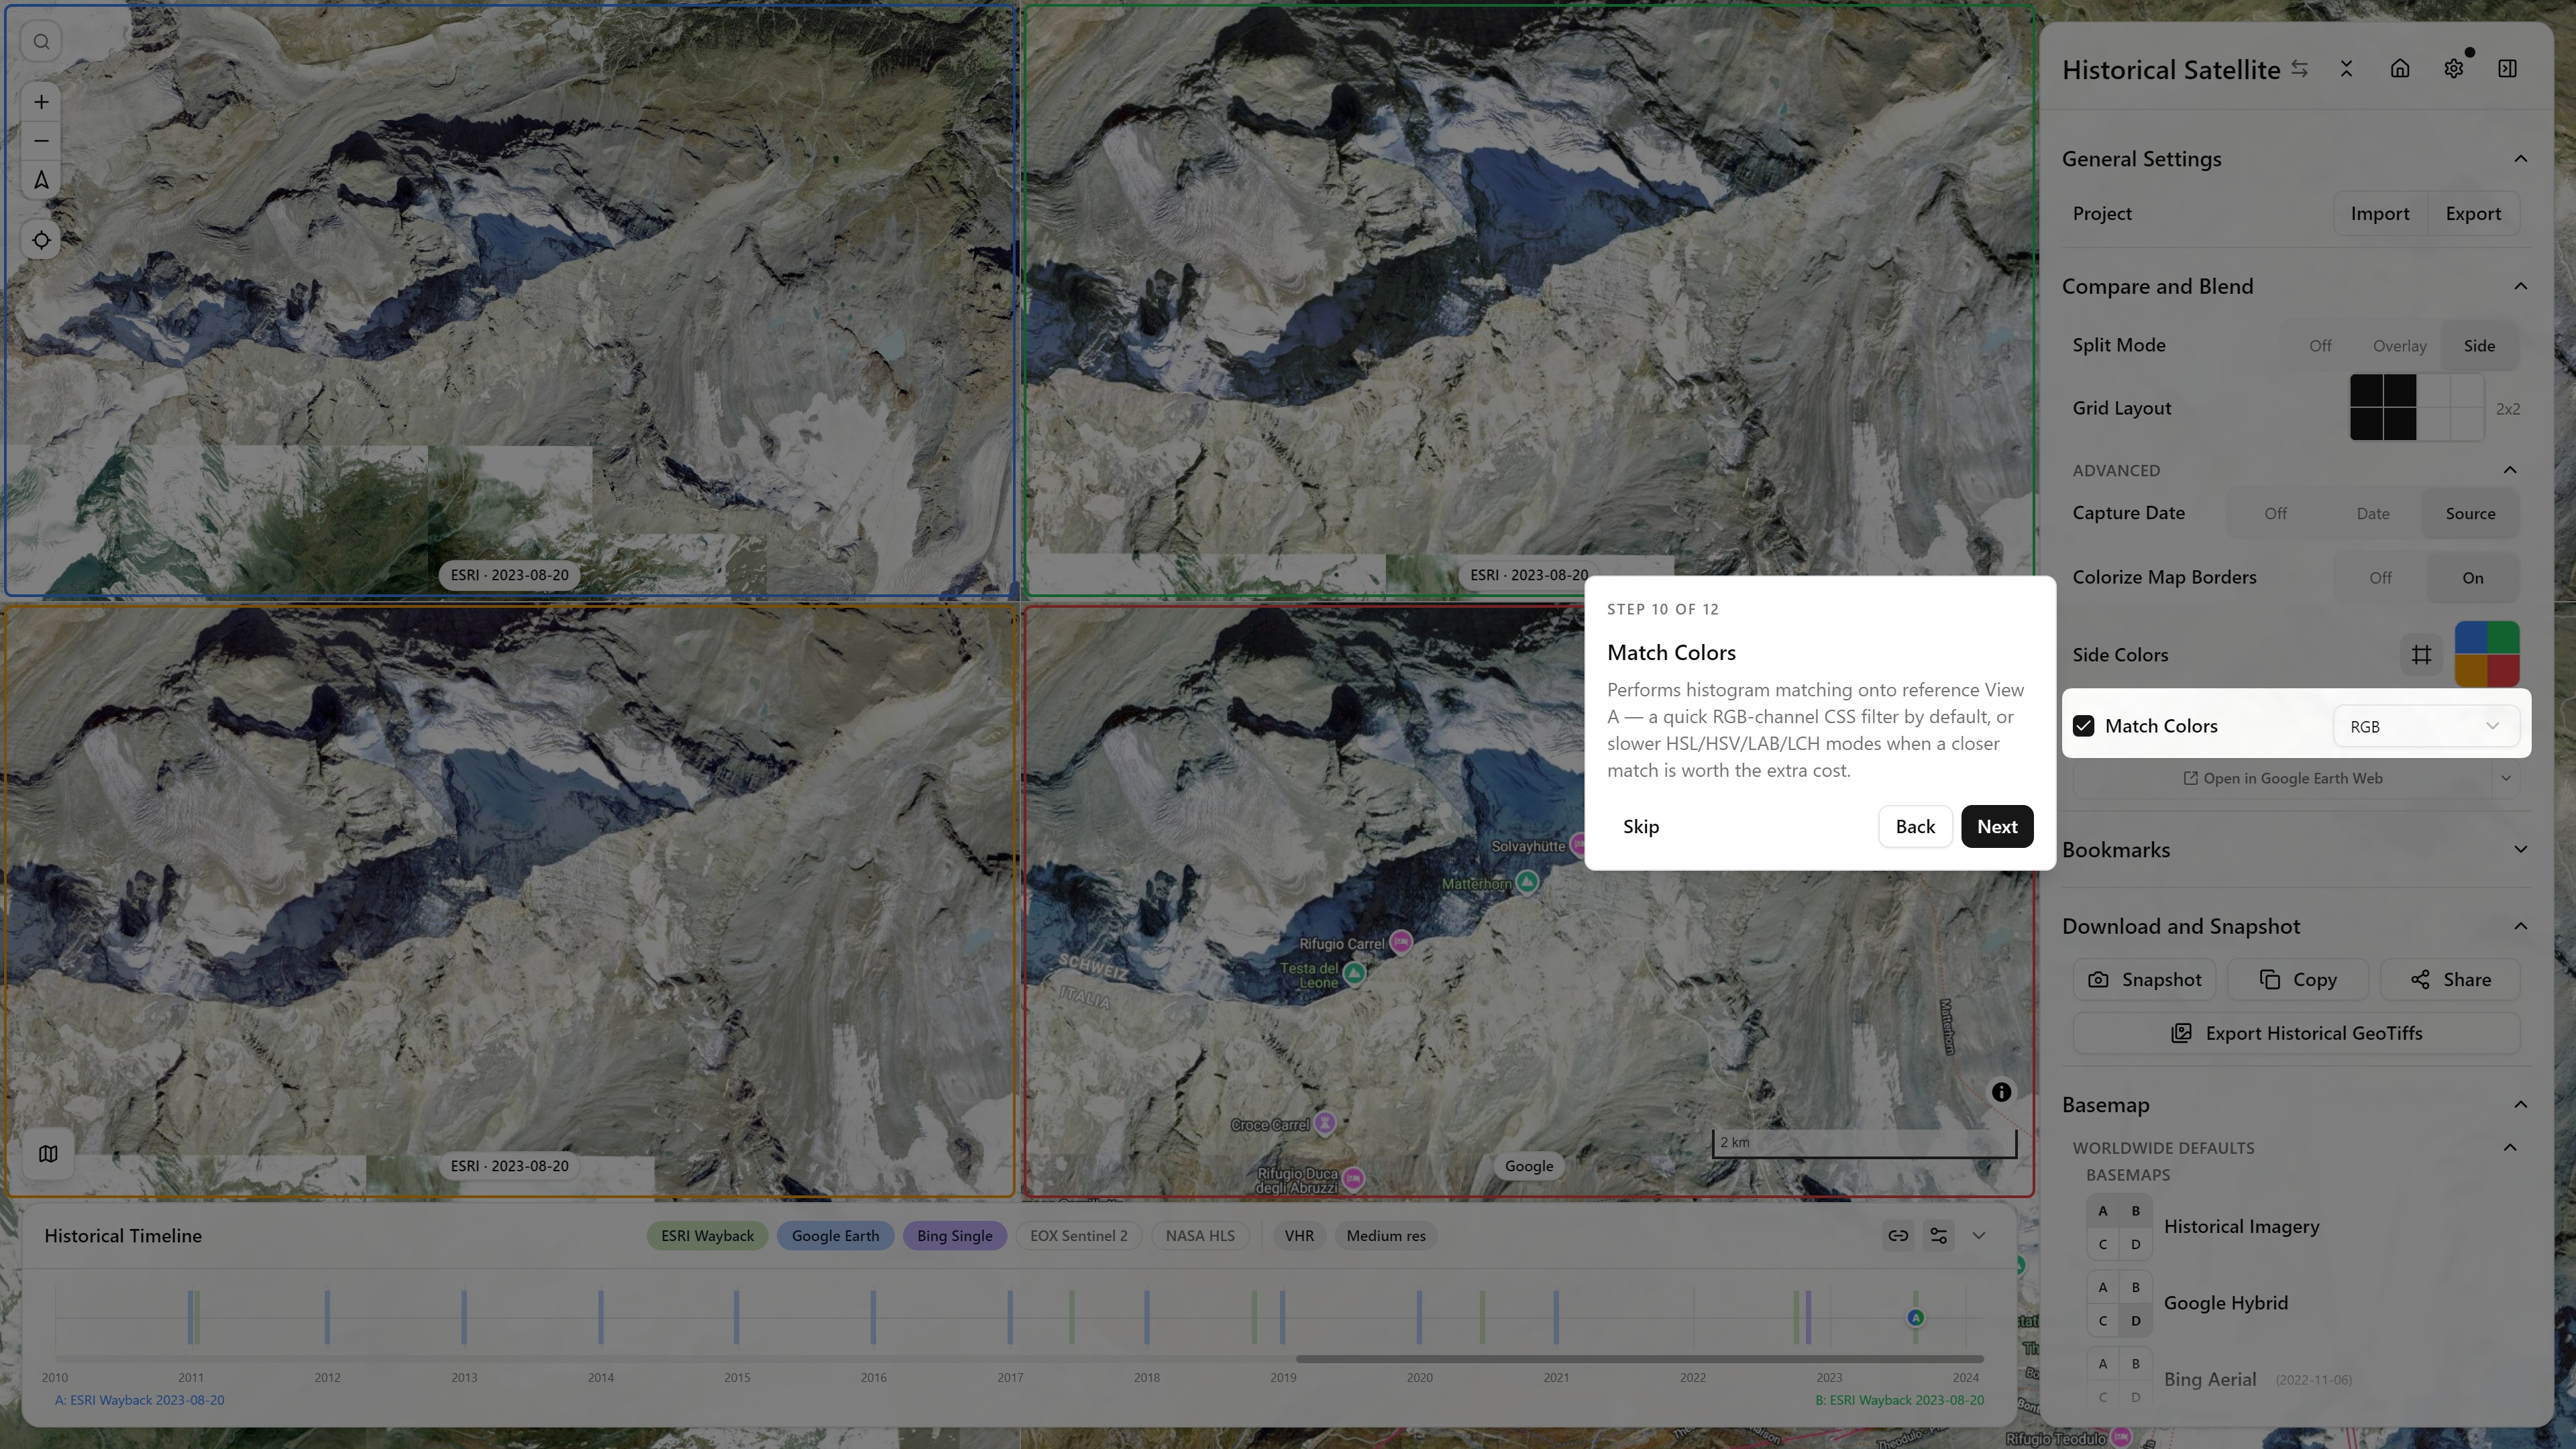Screen dimensions: 2576x1449
Task: Click Back in the tour popup
Action: [1915, 827]
